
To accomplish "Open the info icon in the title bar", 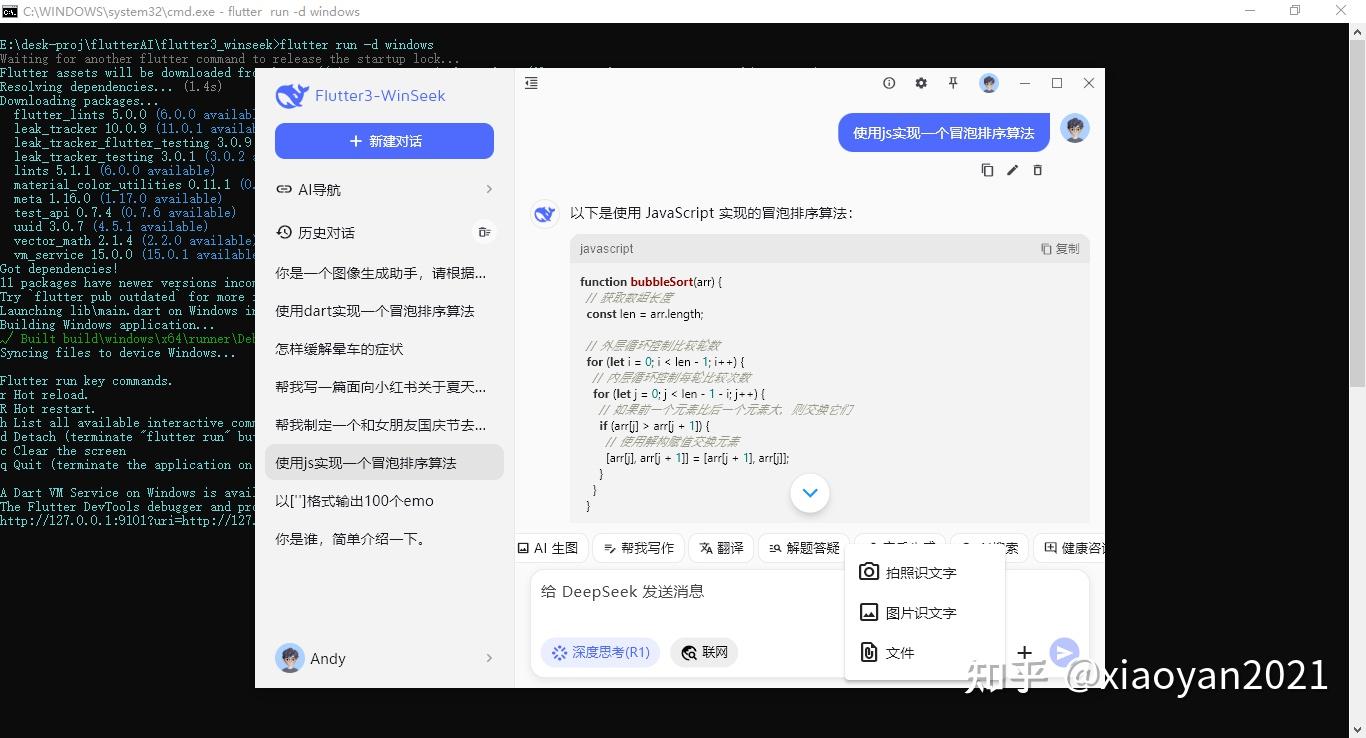I will pyautogui.click(x=889, y=83).
